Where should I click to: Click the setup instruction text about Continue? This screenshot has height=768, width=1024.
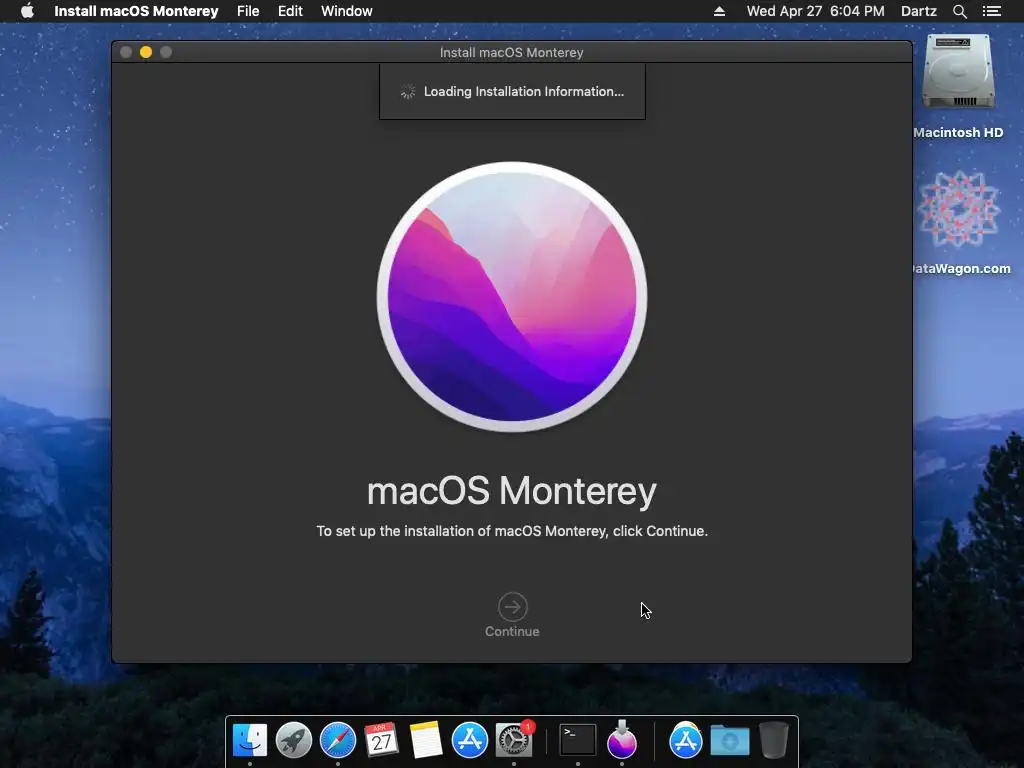512,531
